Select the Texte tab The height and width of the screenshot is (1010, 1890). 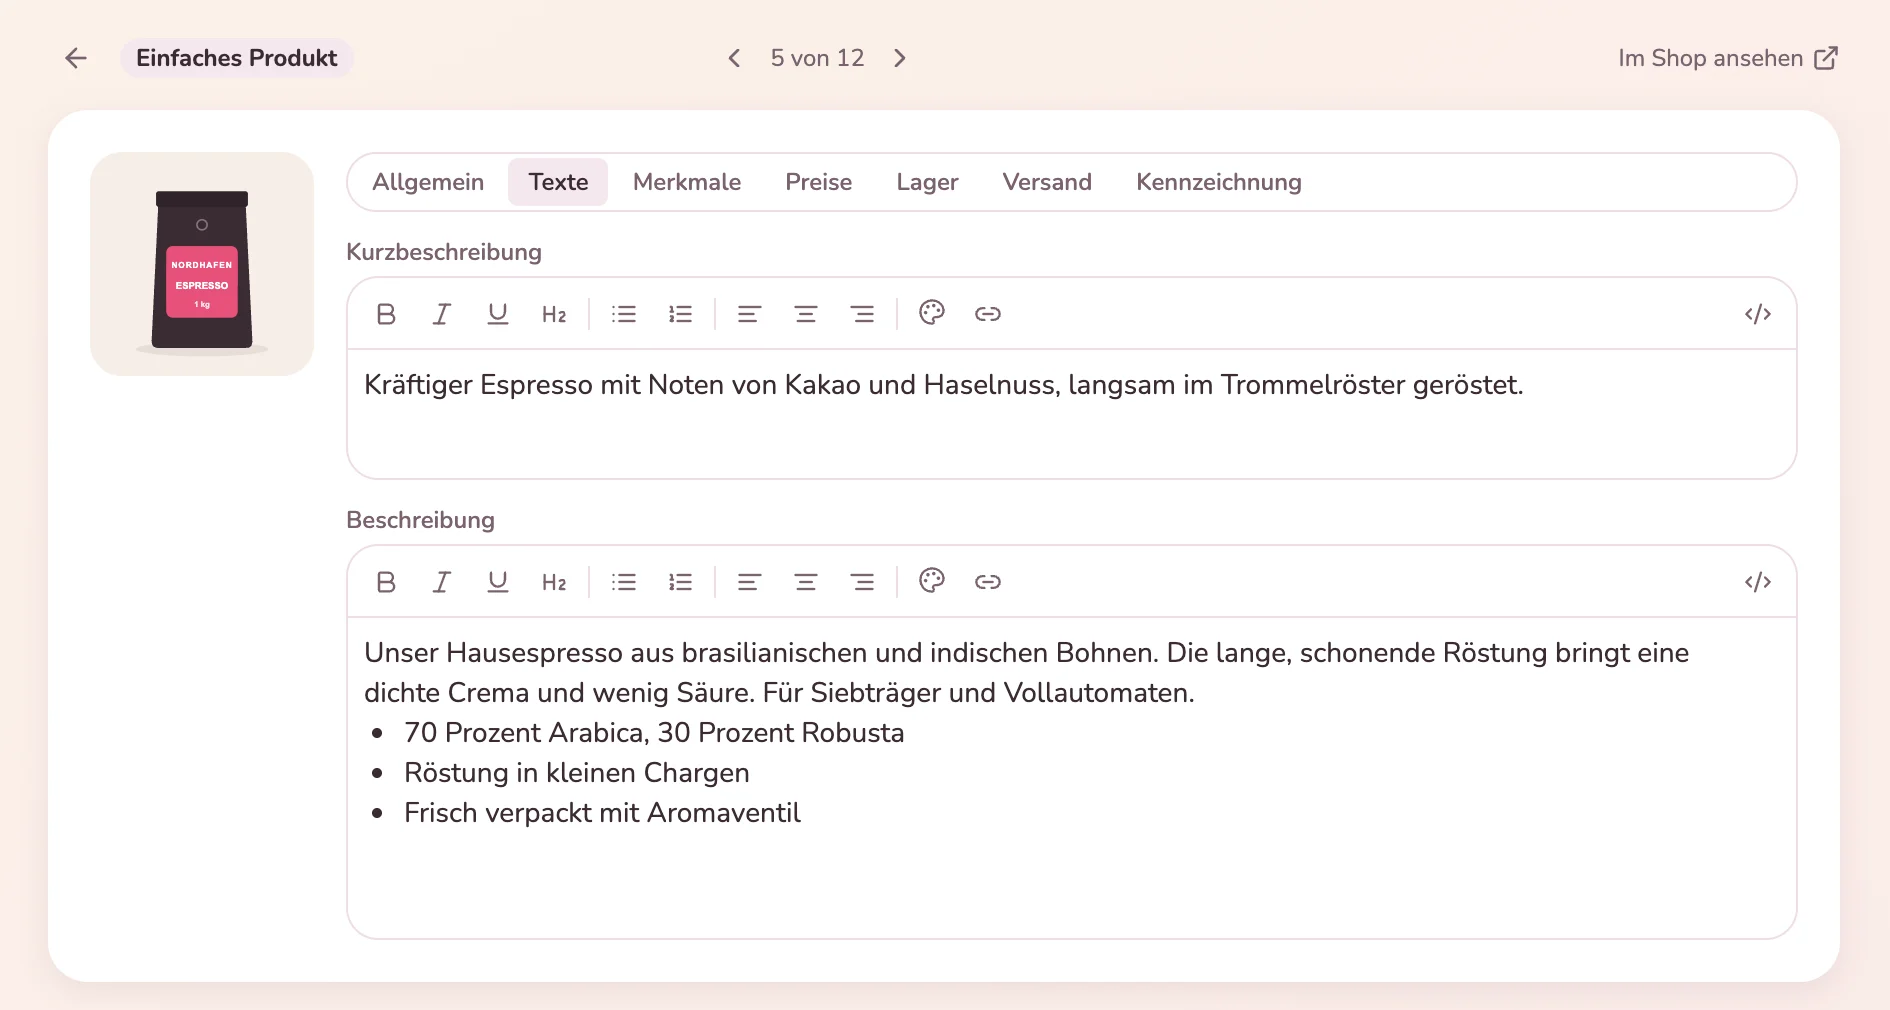(558, 182)
